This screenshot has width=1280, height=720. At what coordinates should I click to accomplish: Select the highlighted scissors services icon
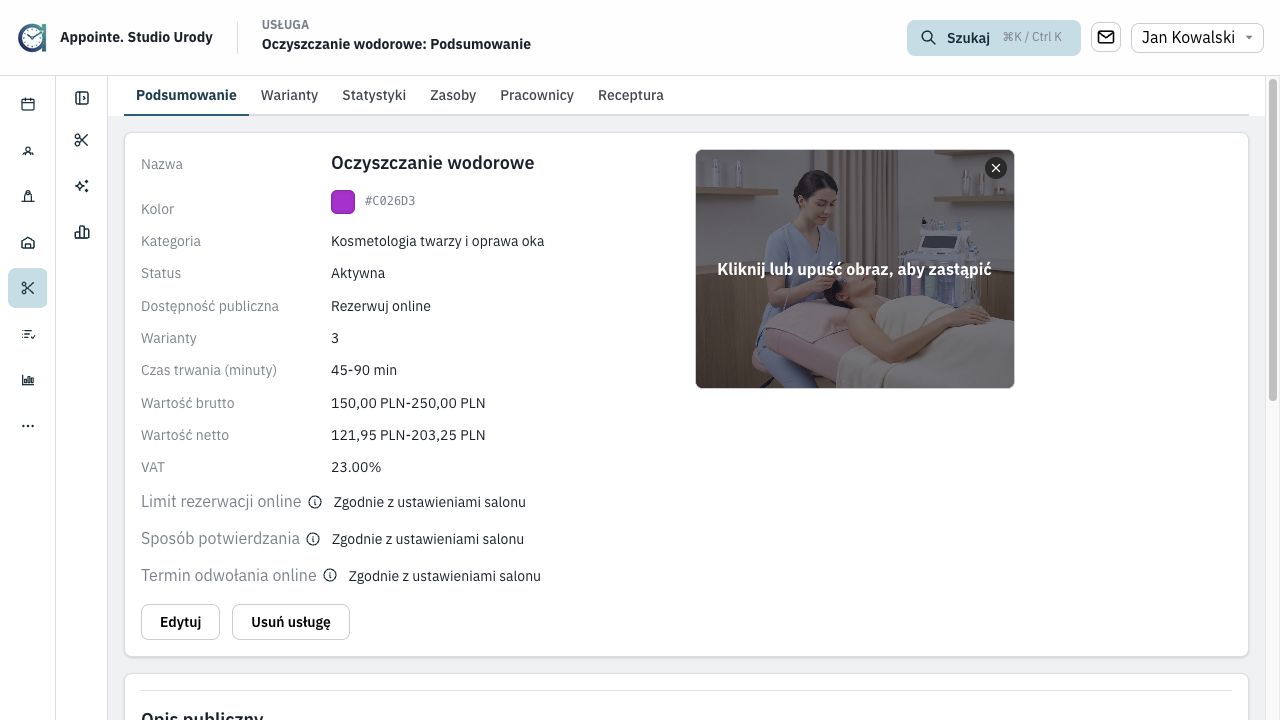click(x=28, y=288)
